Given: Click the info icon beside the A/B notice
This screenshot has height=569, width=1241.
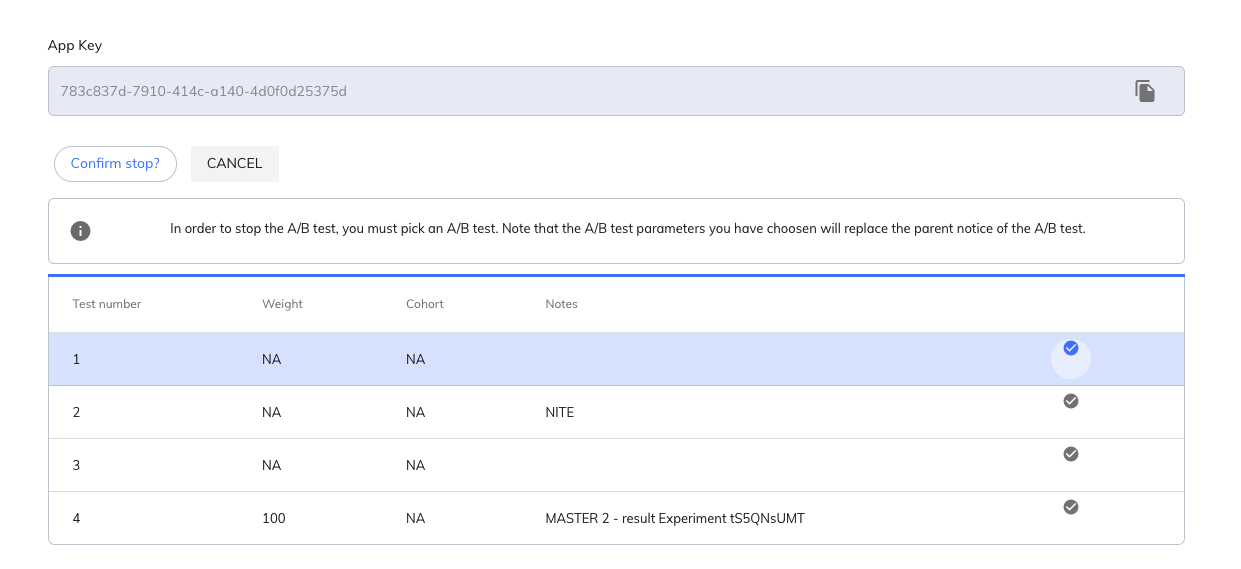Looking at the screenshot, I should point(81,231).
